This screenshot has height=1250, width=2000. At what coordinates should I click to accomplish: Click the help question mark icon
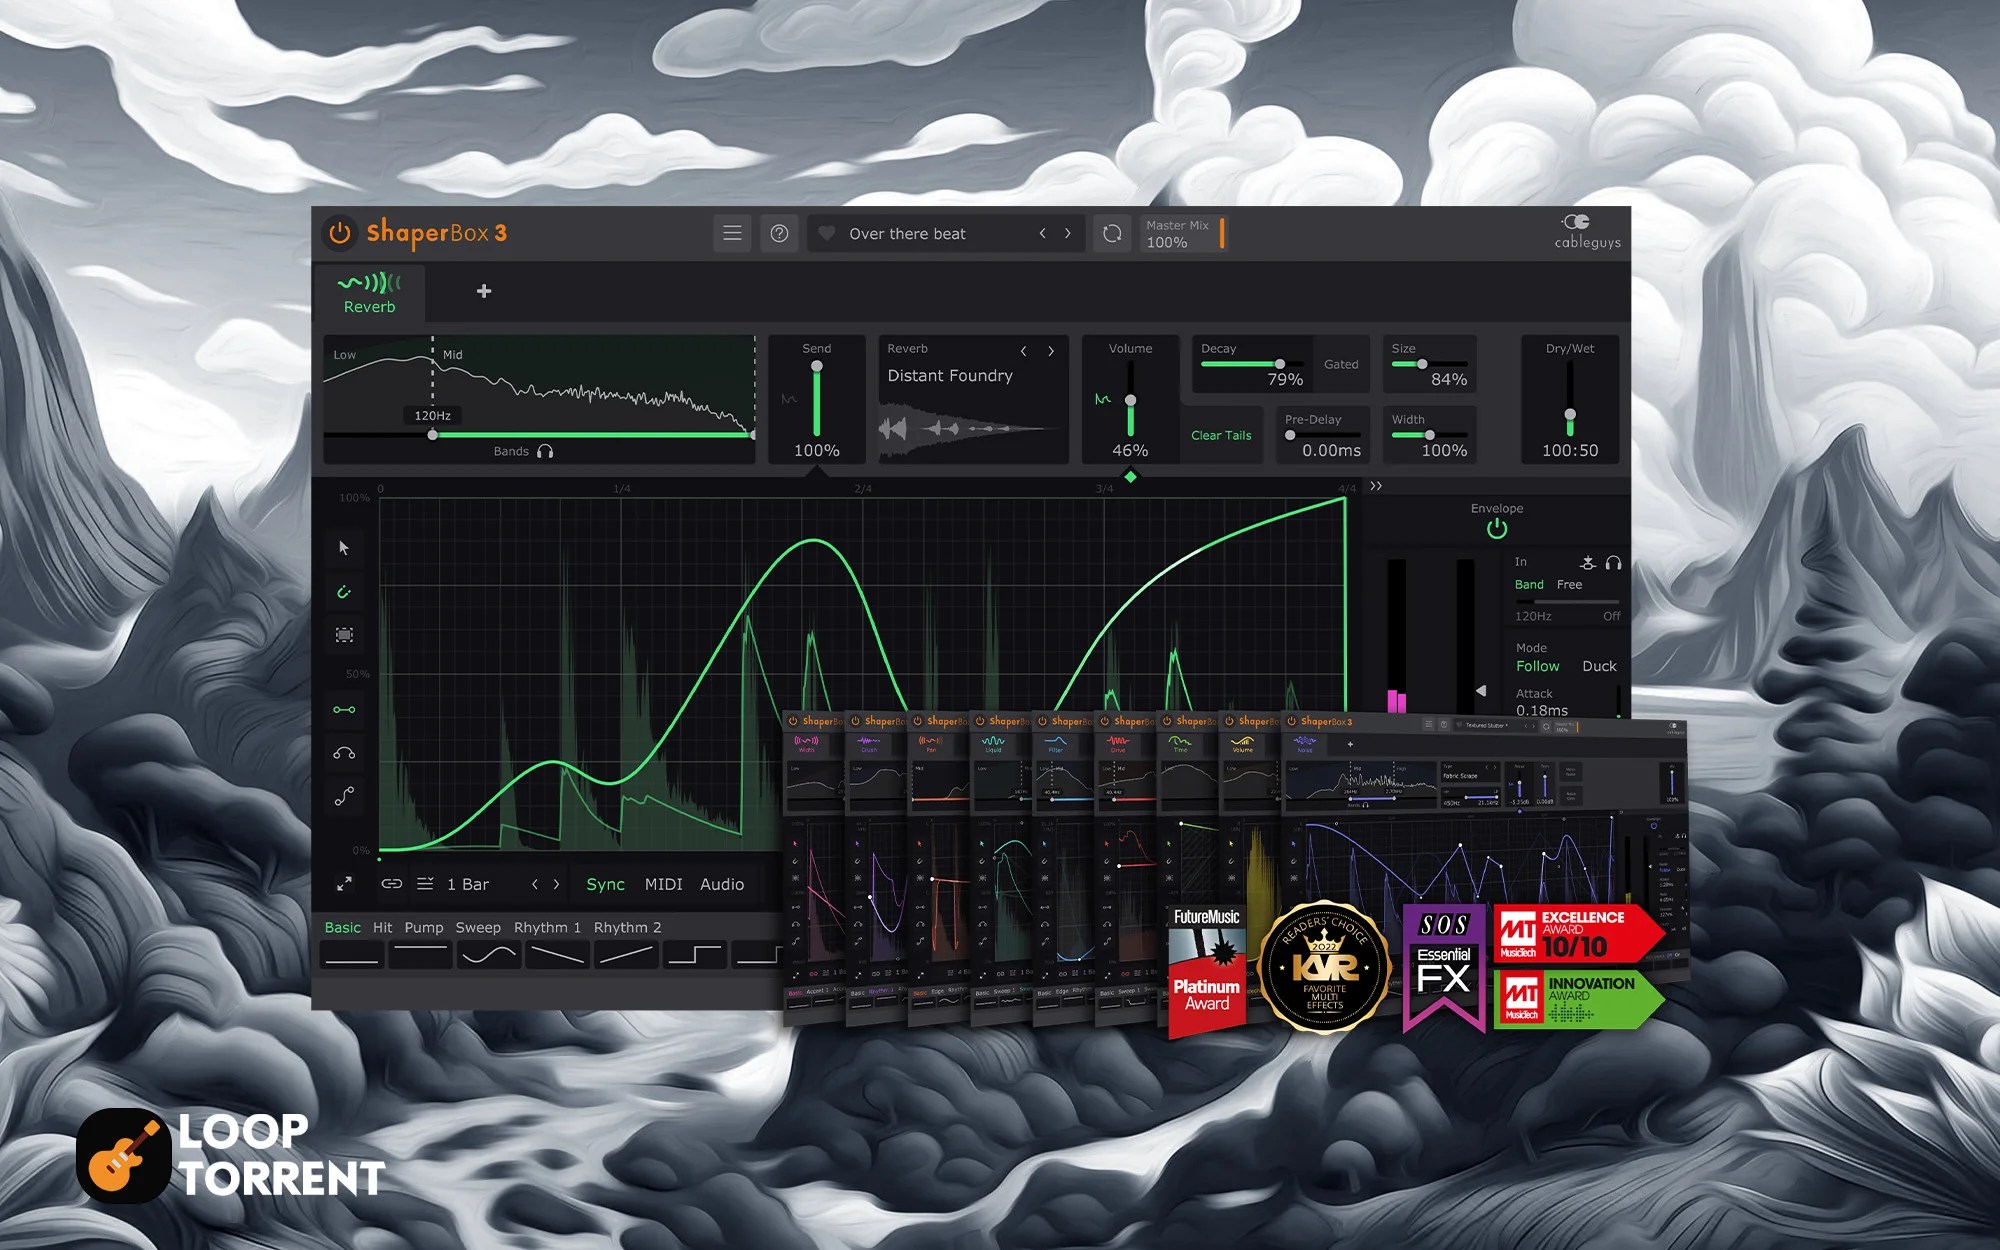[780, 233]
